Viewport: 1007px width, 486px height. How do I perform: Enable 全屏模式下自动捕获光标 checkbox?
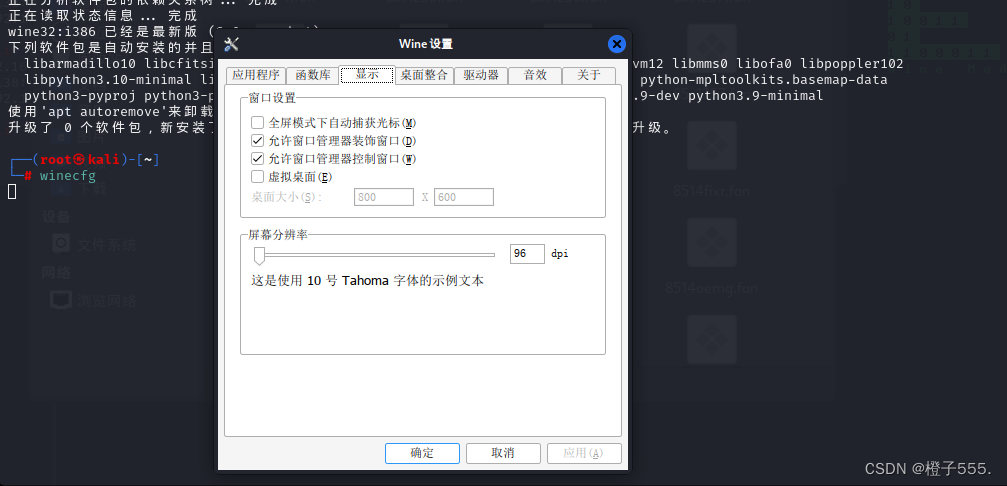(258, 123)
